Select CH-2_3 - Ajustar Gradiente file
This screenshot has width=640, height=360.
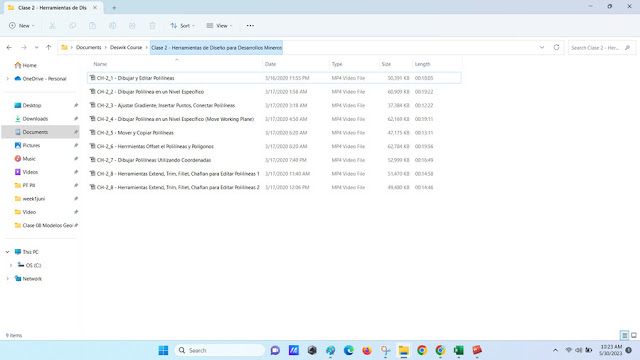tap(274, 105)
